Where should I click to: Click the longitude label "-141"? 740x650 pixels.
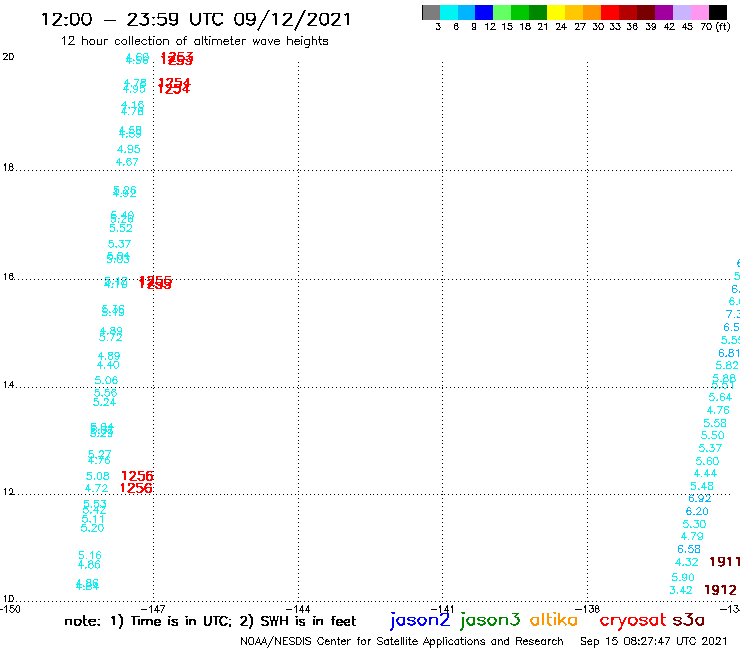click(443, 609)
